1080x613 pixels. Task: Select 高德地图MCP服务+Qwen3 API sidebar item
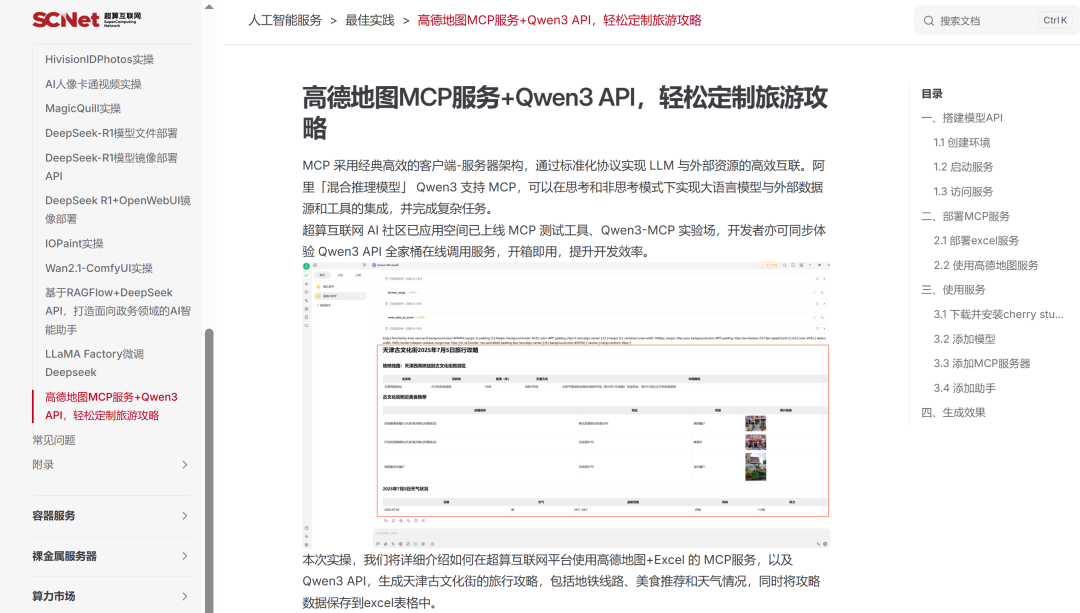pyautogui.click(x=111, y=406)
